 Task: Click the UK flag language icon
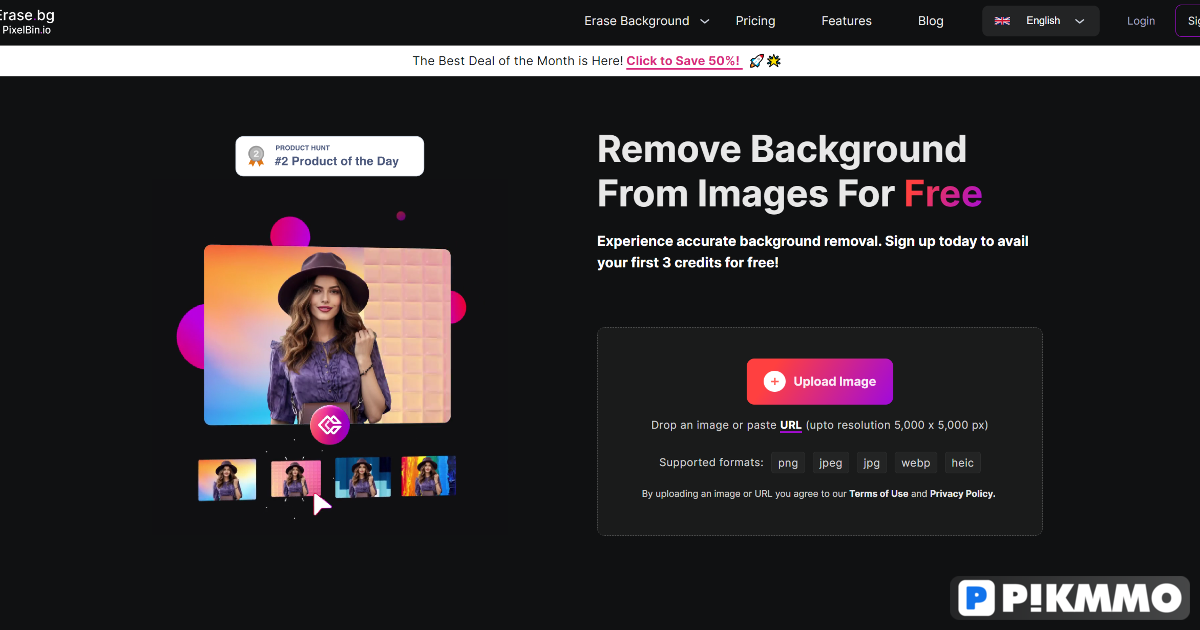pos(1002,21)
